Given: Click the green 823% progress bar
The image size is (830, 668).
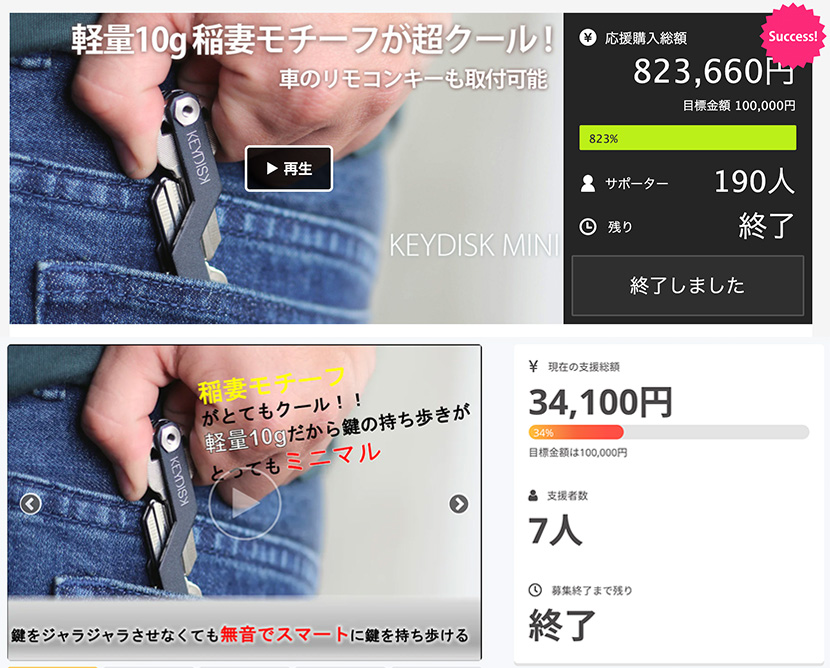Looking at the screenshot, I should 688,138.
